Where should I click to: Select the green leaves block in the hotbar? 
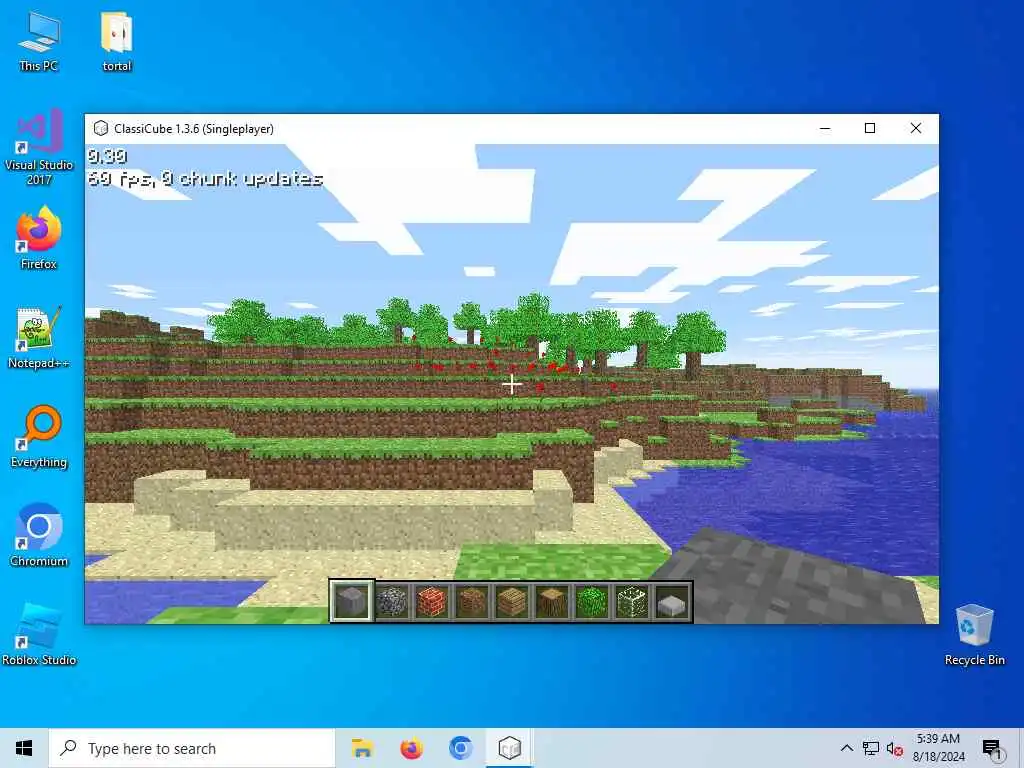592,601
